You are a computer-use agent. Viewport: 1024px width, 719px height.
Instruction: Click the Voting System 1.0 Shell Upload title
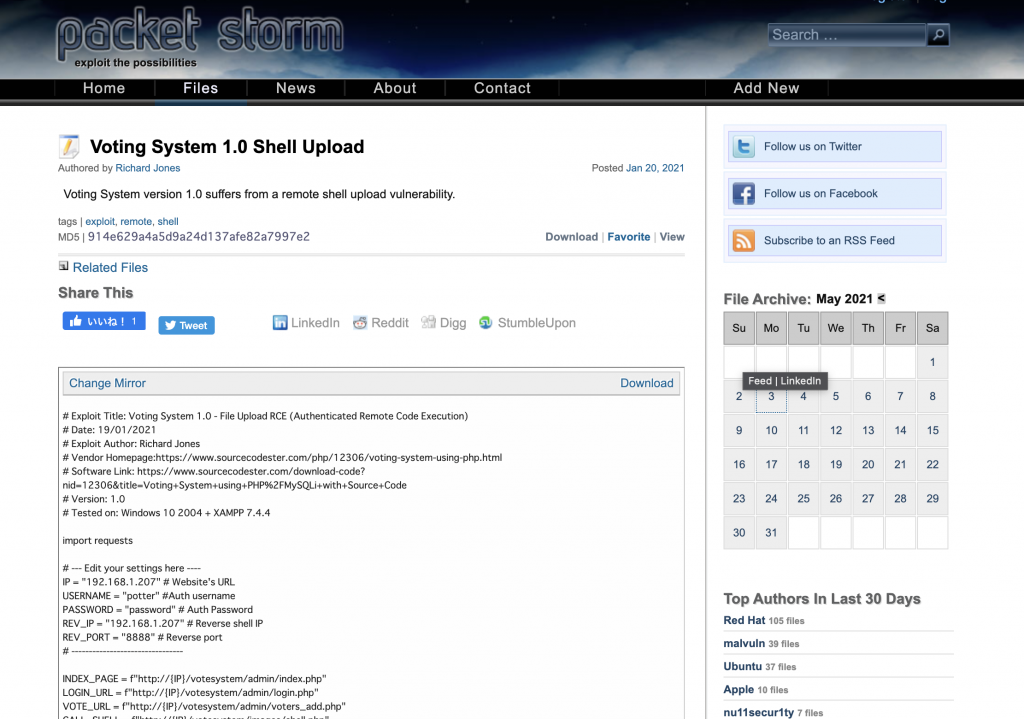coord(227,147)
